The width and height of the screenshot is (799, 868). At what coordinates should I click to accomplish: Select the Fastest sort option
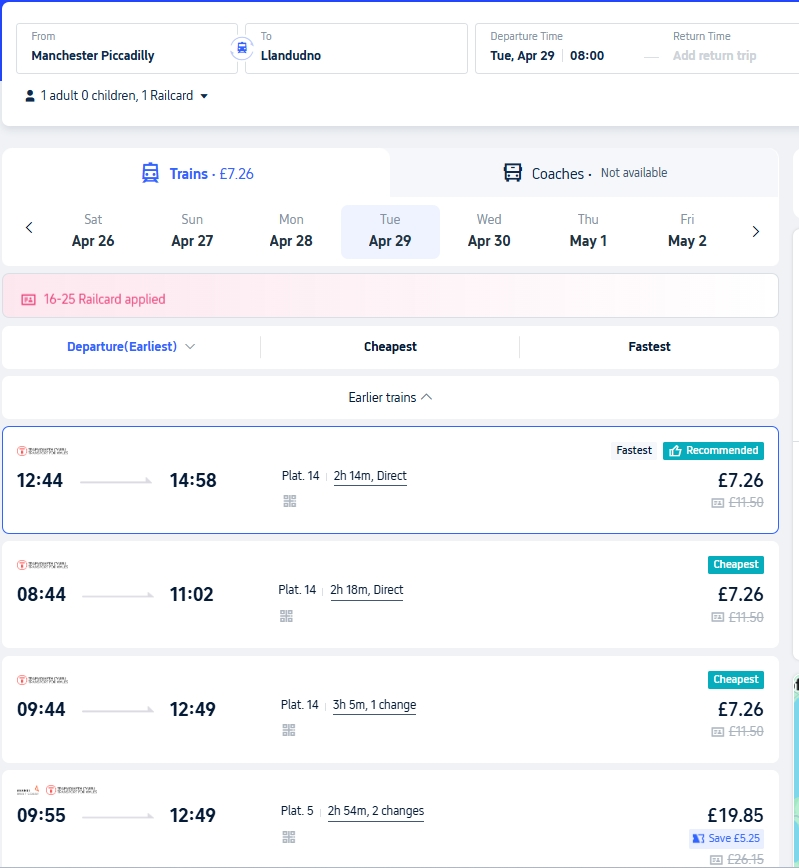649,346
